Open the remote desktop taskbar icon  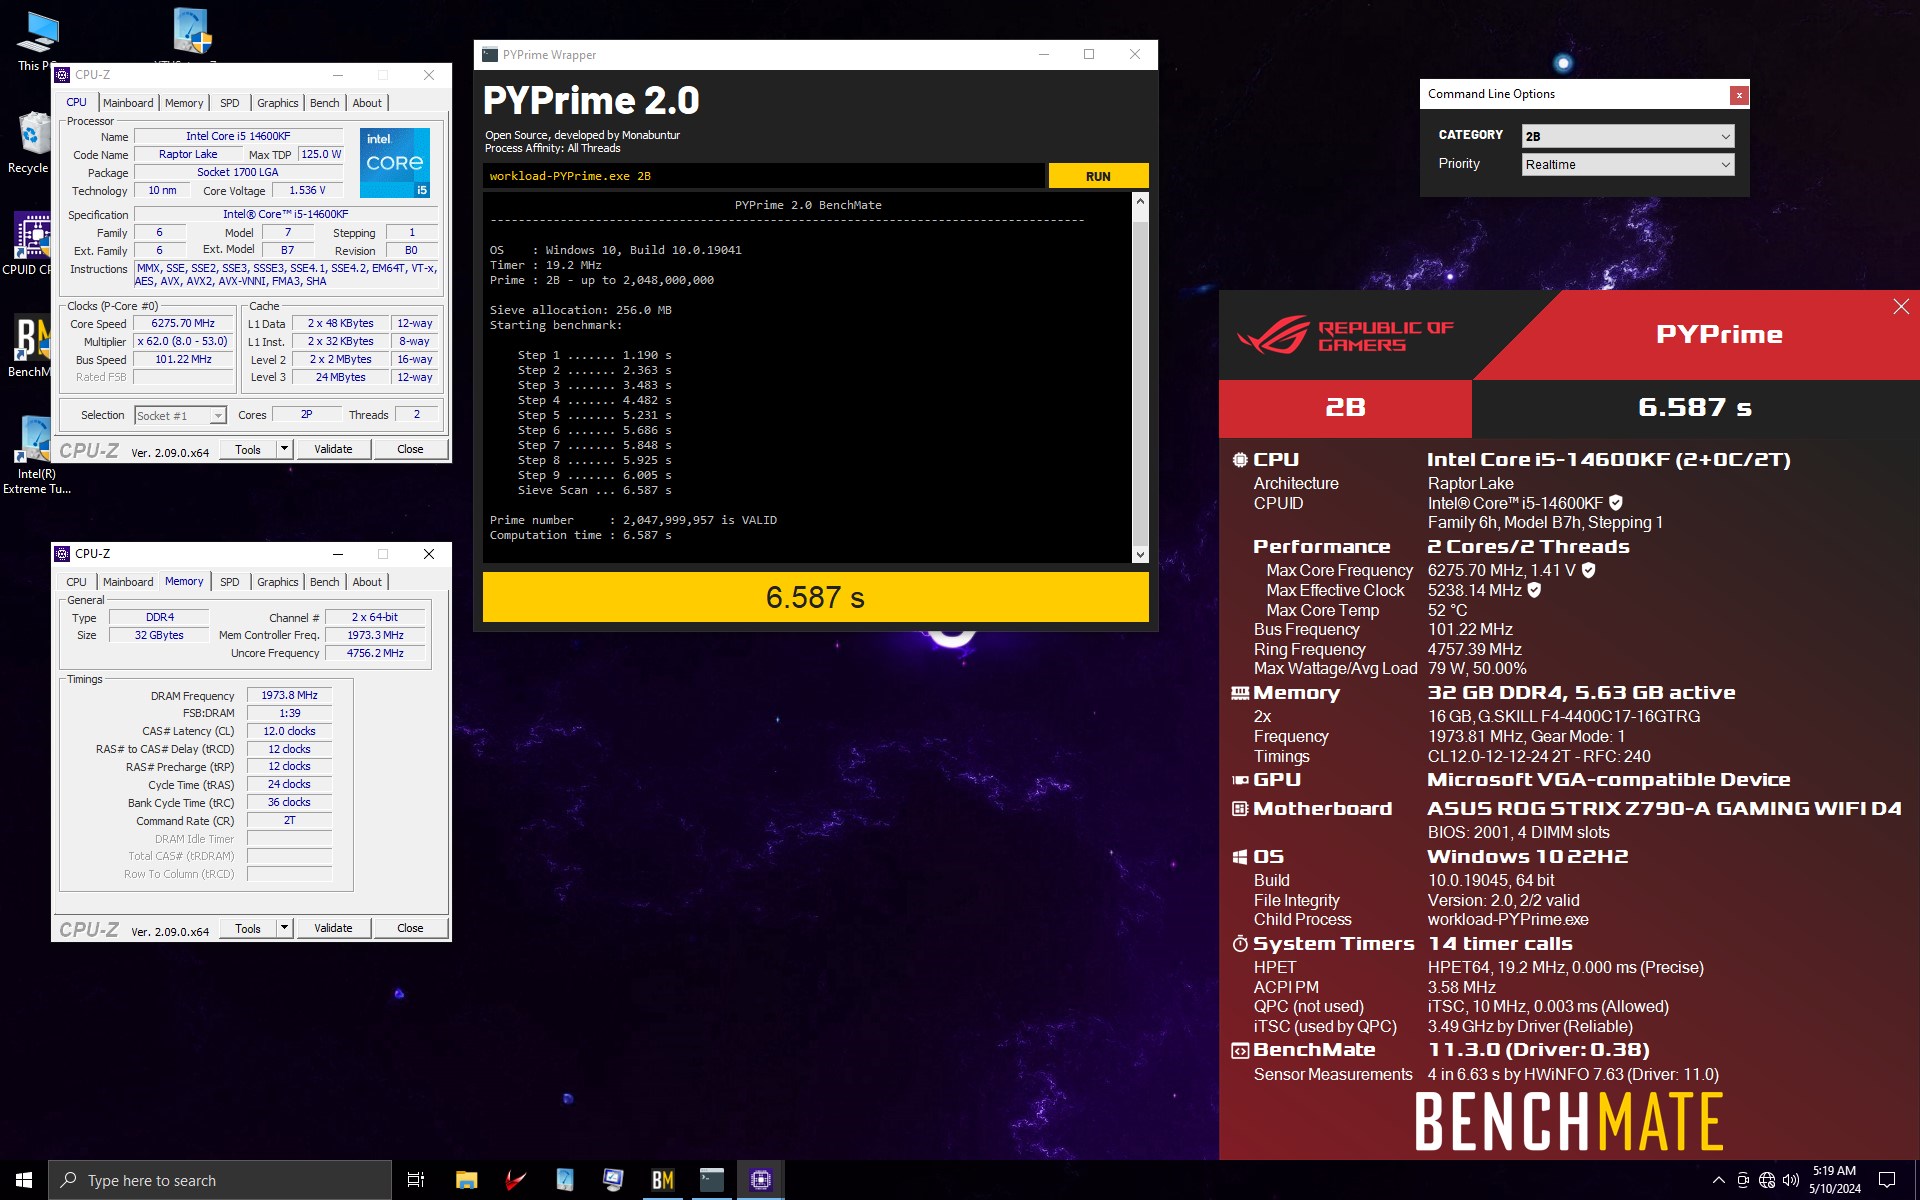click(613, 1180)
